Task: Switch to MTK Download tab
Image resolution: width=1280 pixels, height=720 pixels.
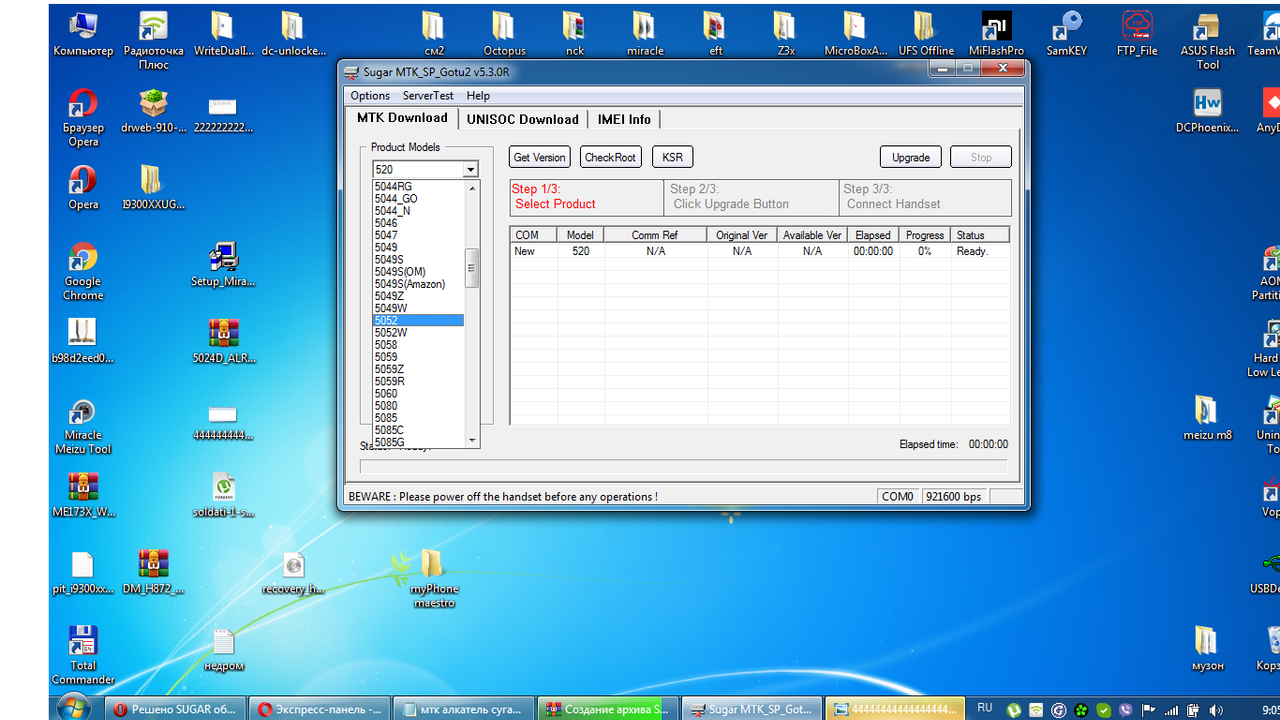Action: point(402,118)
